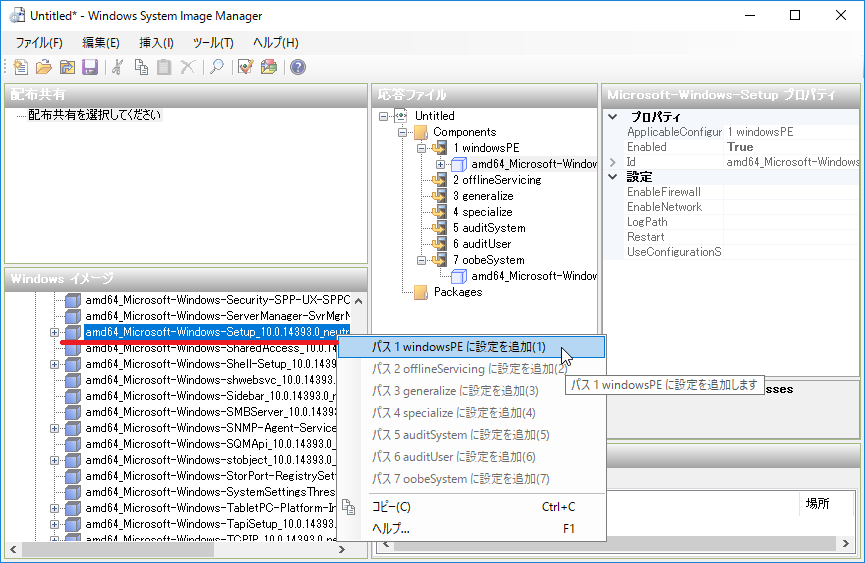The width and height of the screenshot is (865, 563).
Task: Click the Paste clipboard toolbar icon
Action: [164, 67]
